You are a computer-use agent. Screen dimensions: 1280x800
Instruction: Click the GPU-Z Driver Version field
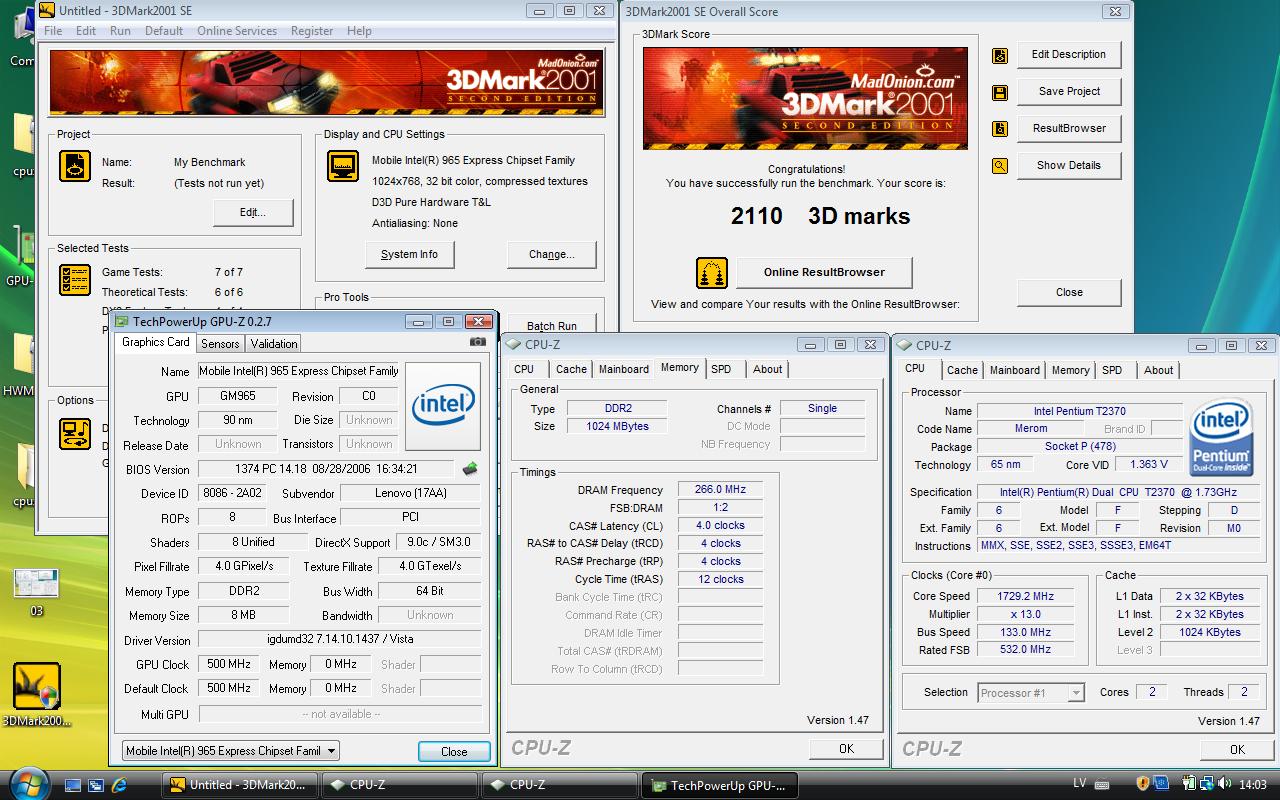(x=340, y=640)
